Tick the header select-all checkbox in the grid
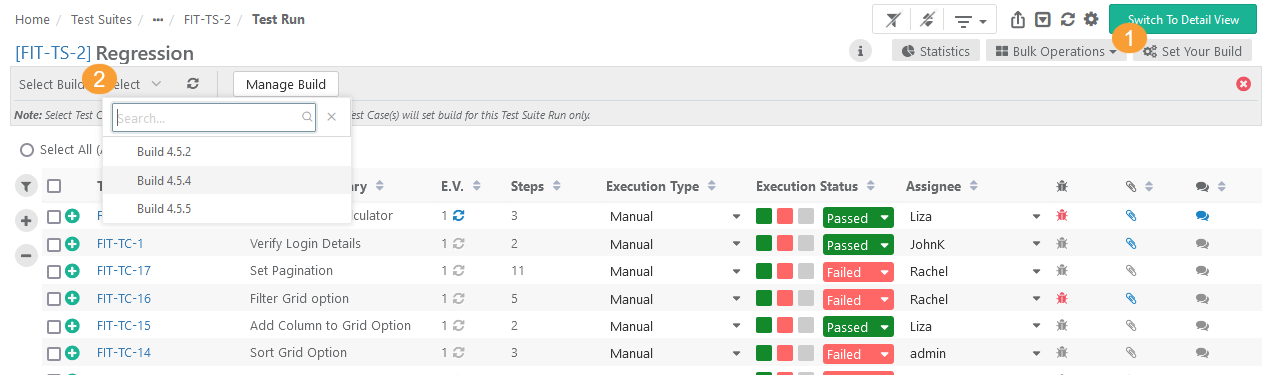This screenshot has width=1271, height=375. (x=54, y=186)
